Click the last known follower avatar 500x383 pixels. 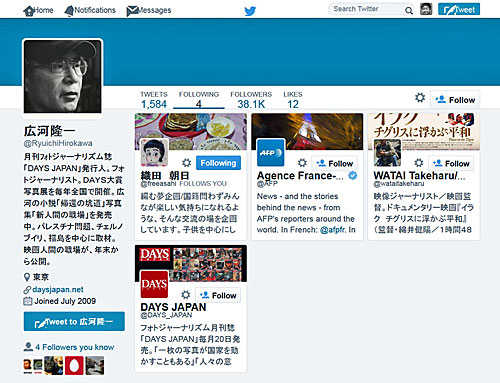click(95, 366)
